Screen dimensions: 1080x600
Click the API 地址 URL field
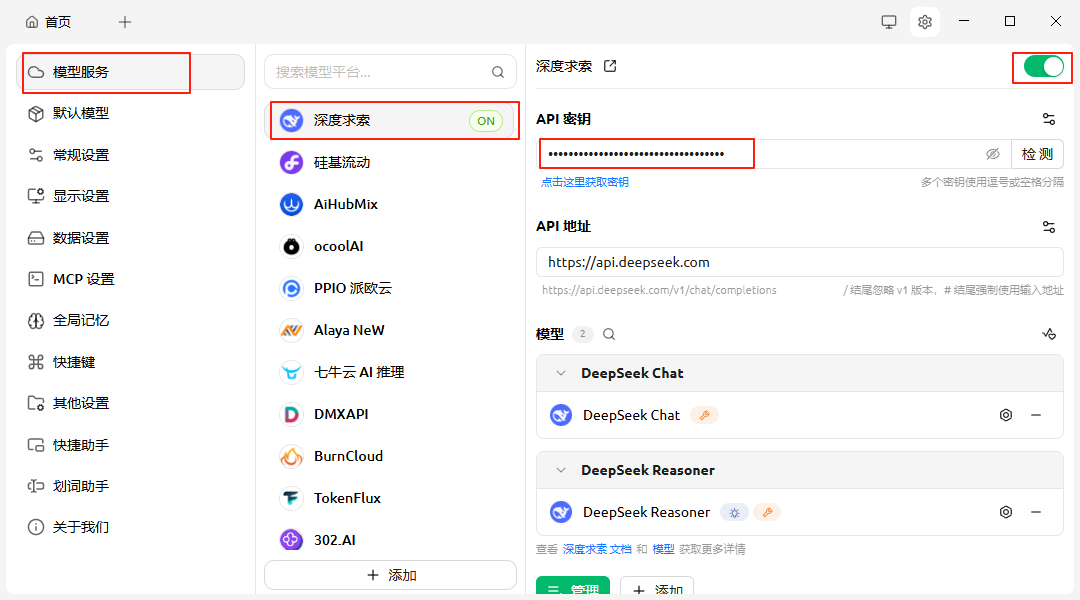point(800,262)
